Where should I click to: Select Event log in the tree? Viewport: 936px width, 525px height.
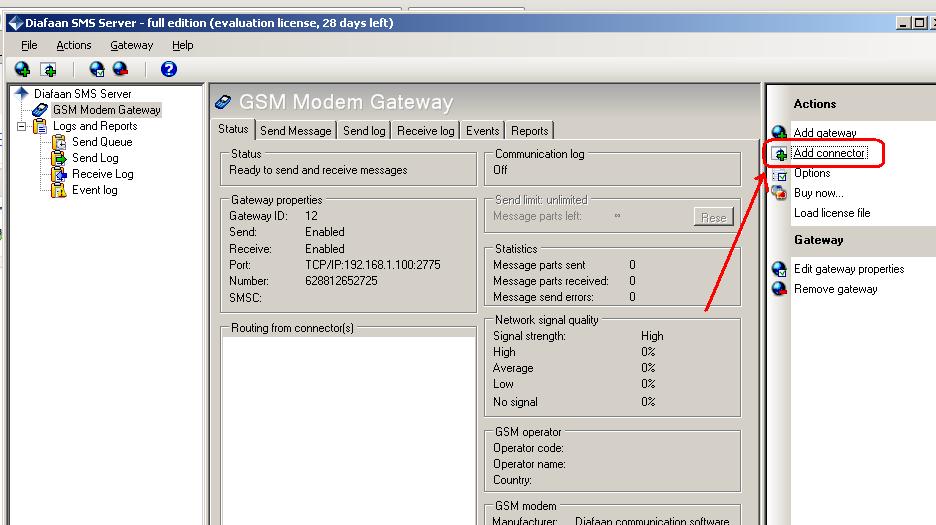click(94, 191)
